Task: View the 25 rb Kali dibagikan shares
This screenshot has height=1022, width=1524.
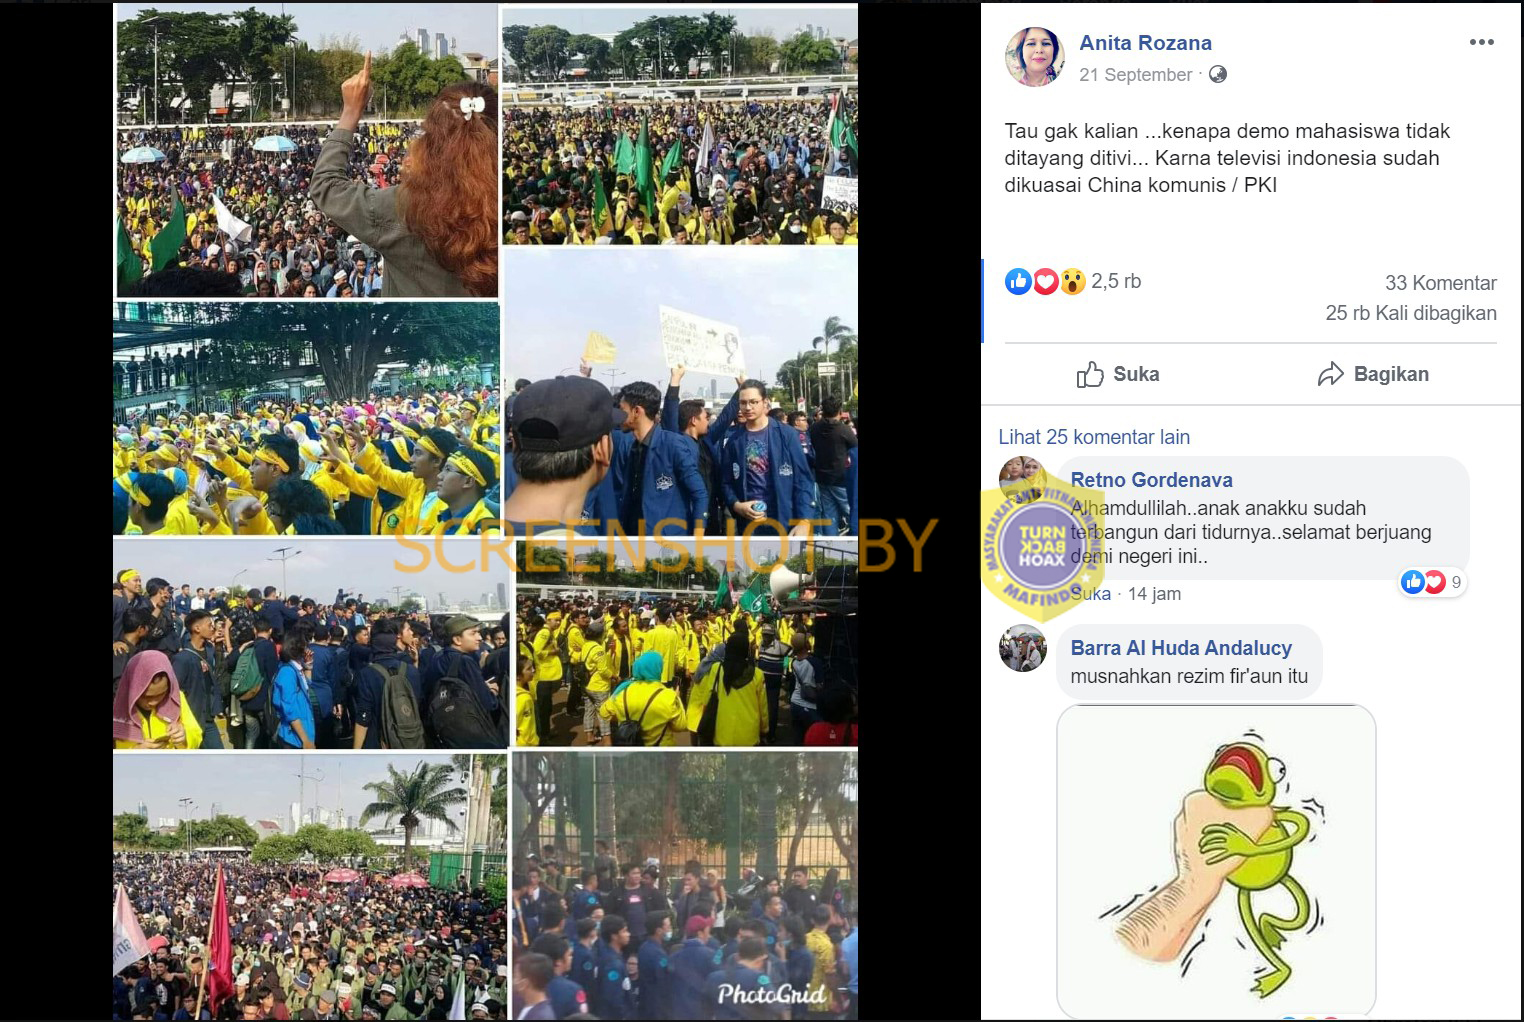Action: point(1411,313)
